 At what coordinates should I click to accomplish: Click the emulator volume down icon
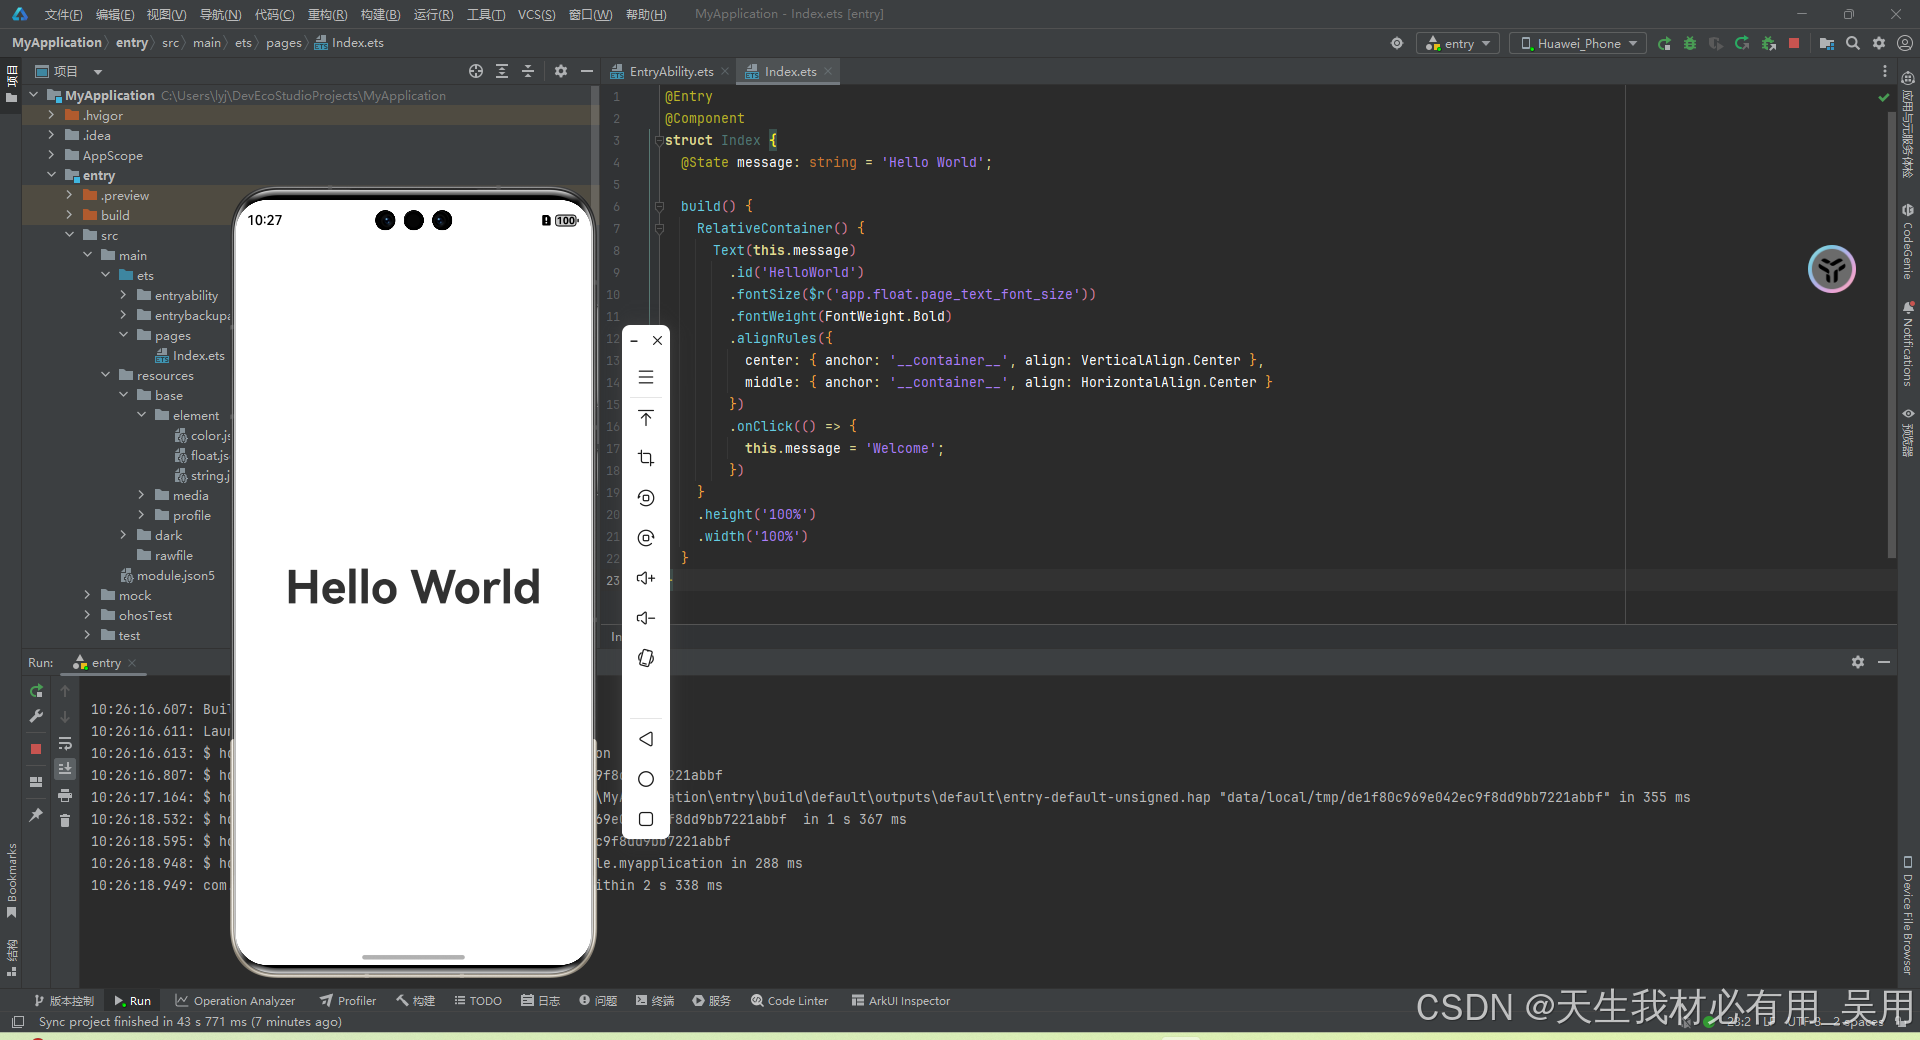pyautogui.click(x=646, y=618)
